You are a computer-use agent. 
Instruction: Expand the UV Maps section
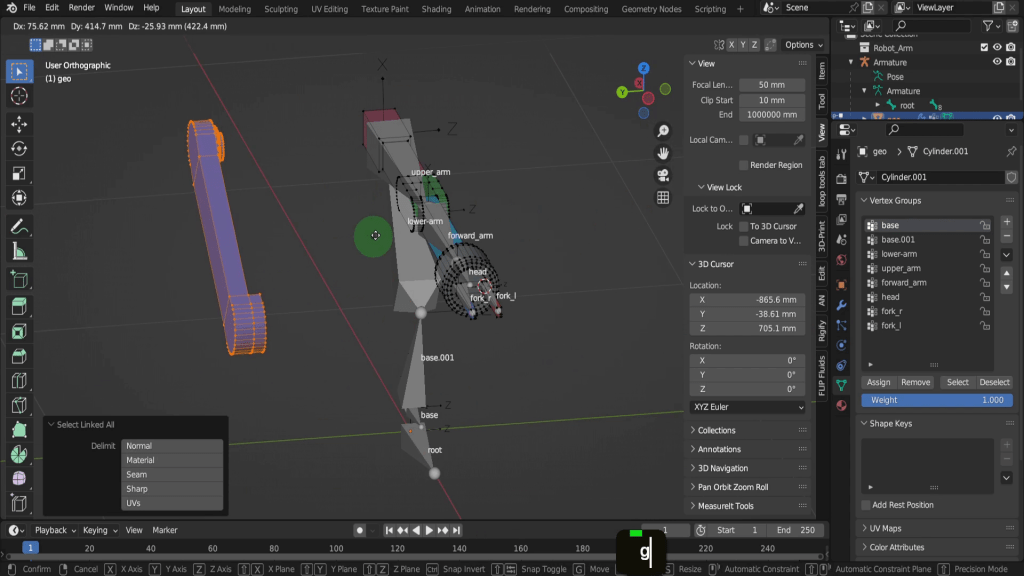884,528
